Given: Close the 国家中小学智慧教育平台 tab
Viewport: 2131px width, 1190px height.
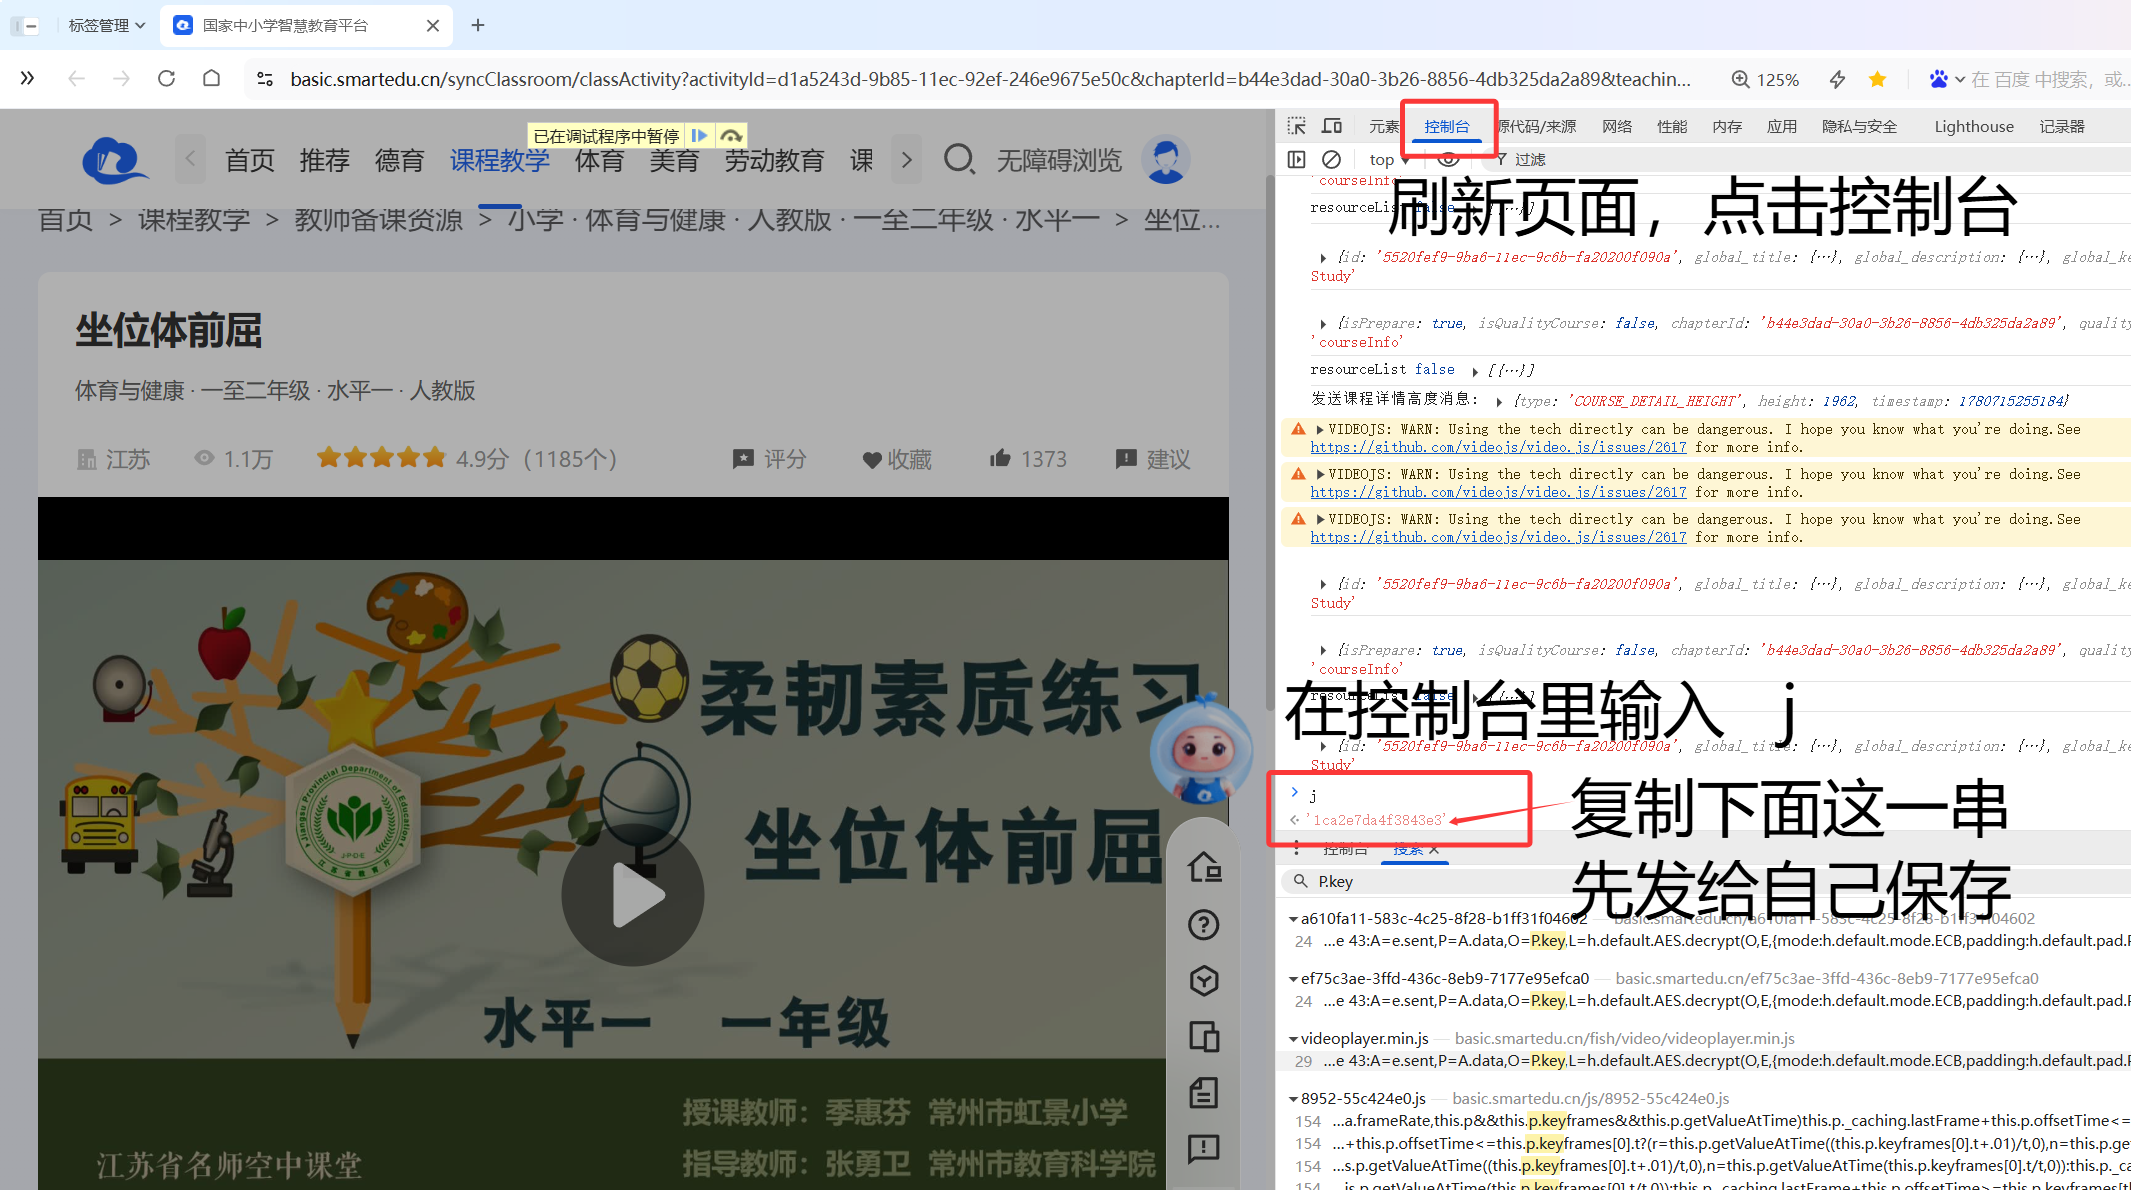Looking at the screenshot, I should point(433,25).
